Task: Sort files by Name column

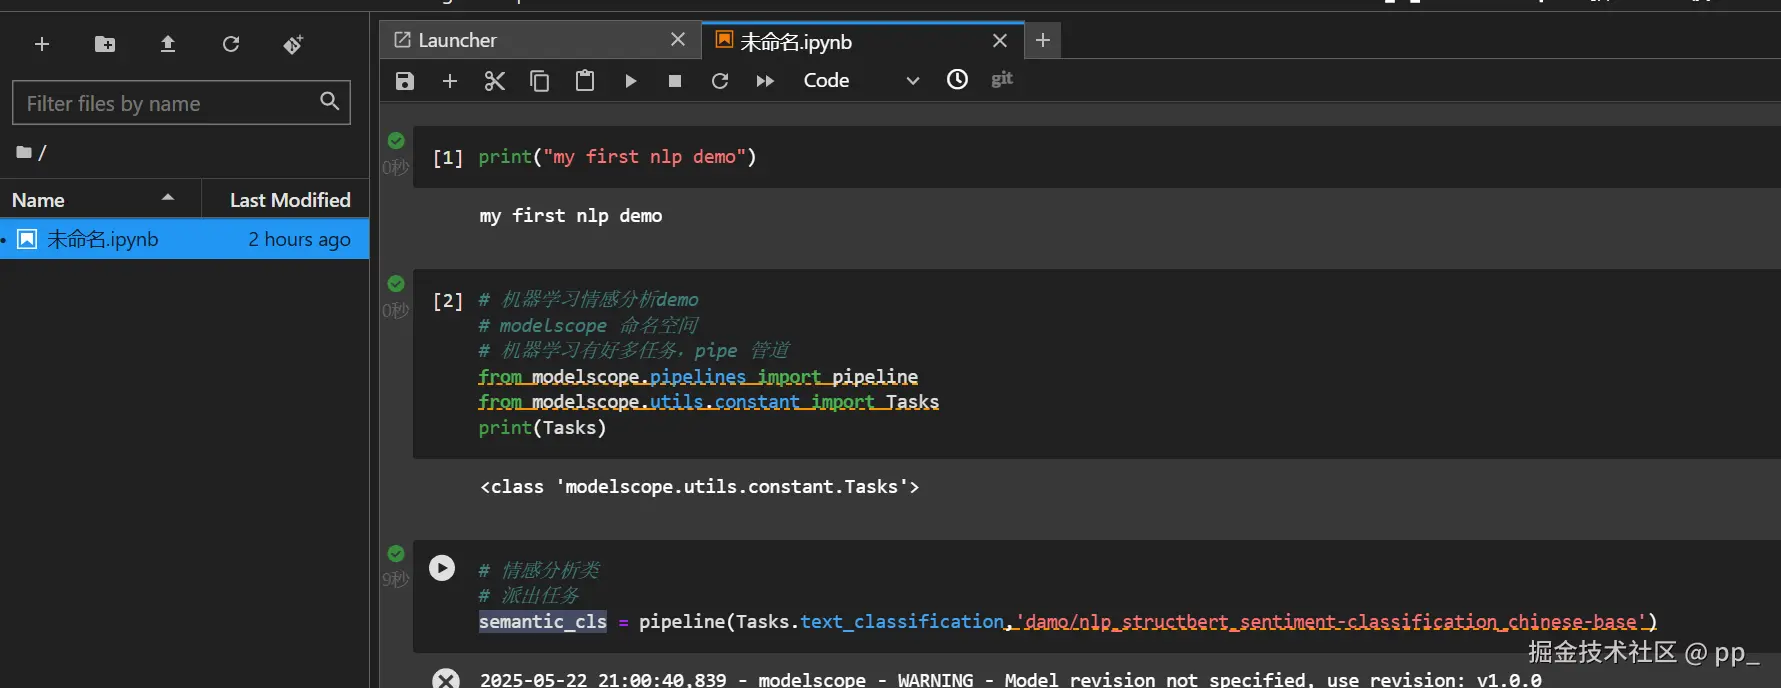Action: pos(101,200)
